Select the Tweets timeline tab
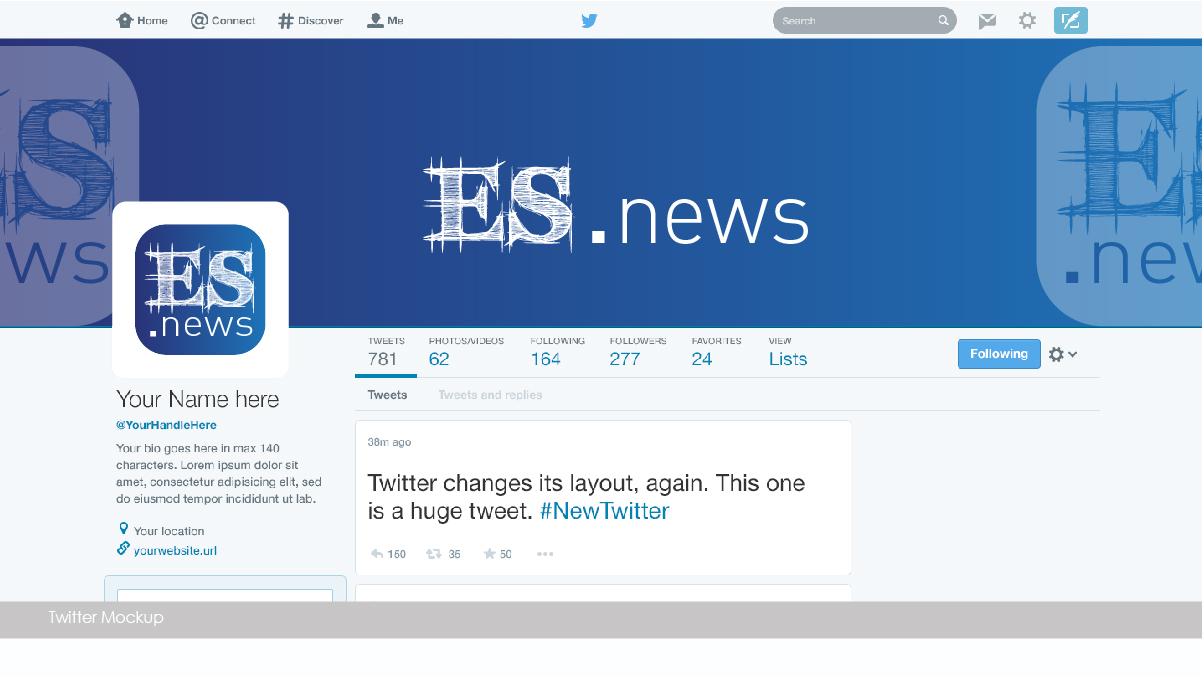Image resolution: width=1202 pixels, height=677 pixels. click(387, 395)
